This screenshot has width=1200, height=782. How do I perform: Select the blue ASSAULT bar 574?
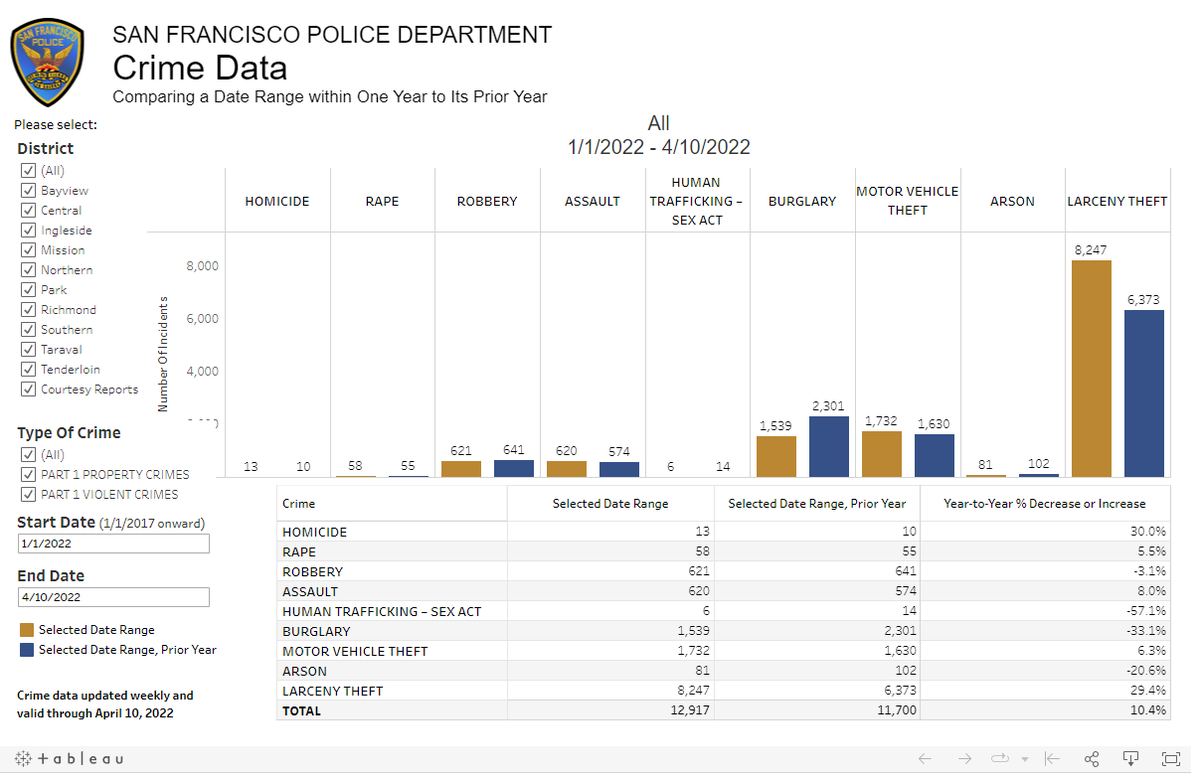tap(619, 470)
